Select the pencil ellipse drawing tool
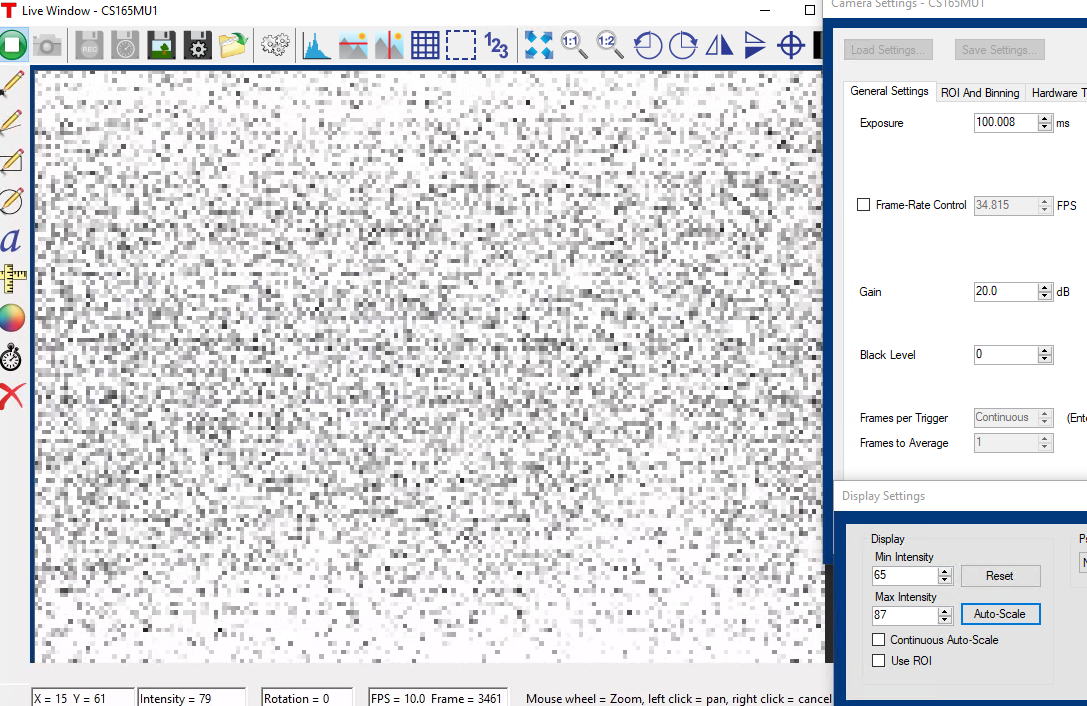This screenshot has width=1087, height=706. [12, 200]
